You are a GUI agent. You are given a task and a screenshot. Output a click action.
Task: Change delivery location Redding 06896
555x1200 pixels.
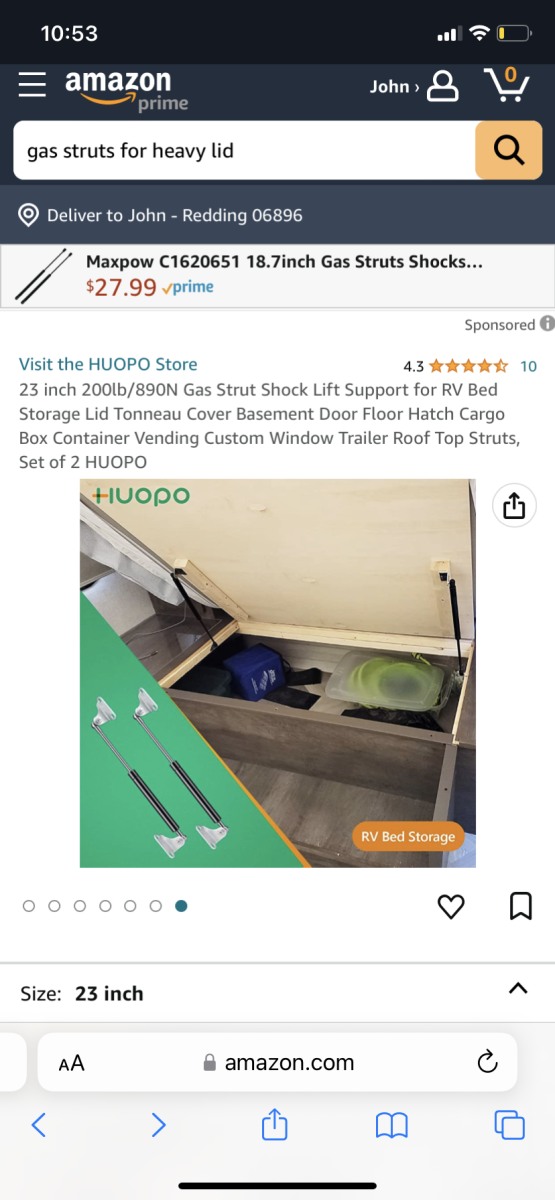[x=161, y=215]
